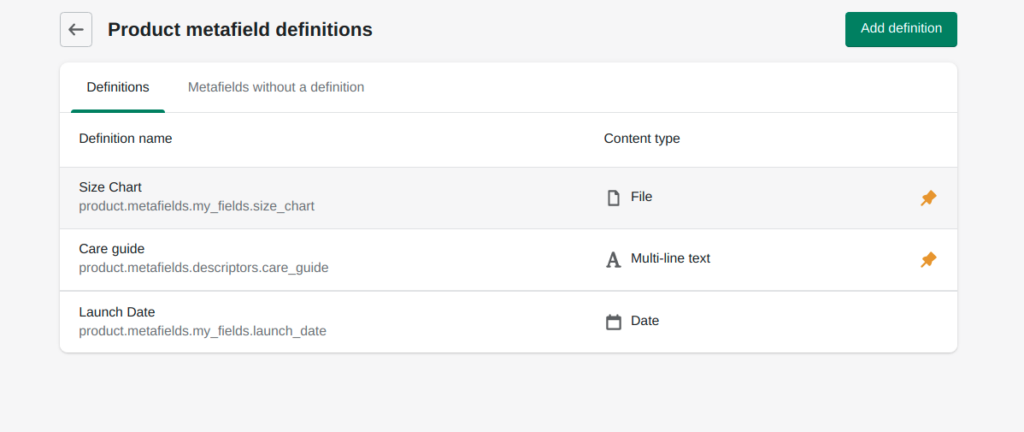Open Metafields without a definition tab
The width and height of the screenshot is (1024, 432).
pyautogui.click(x=276, y=88)
